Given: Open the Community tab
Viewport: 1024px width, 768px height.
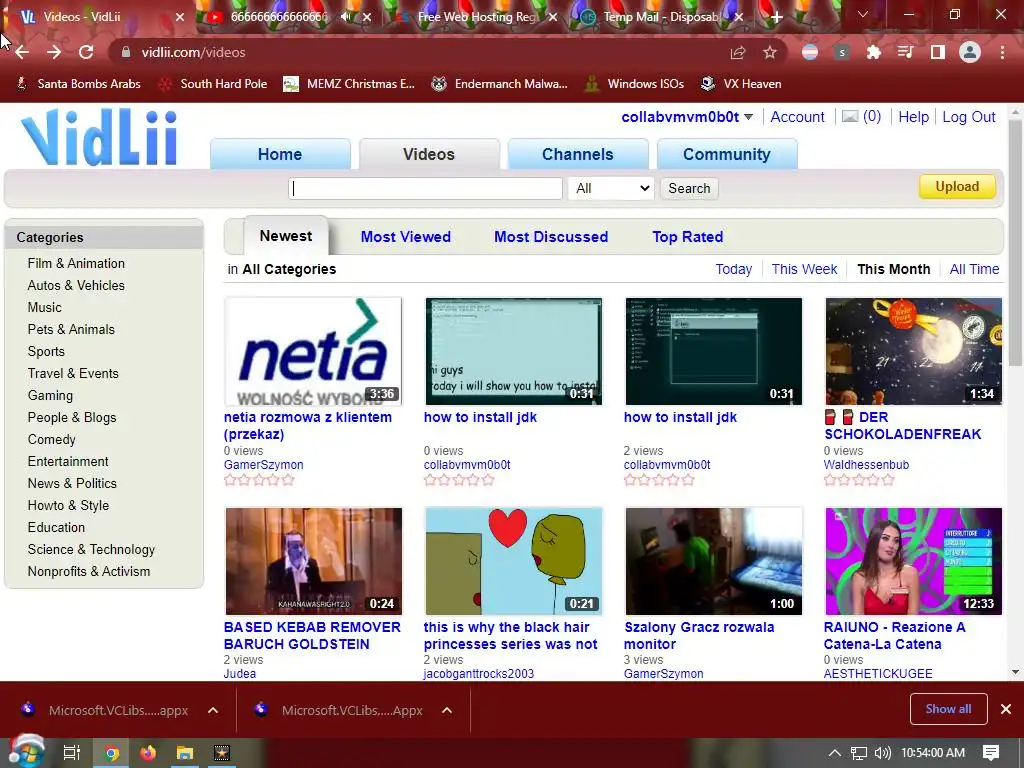Looking at the screenshot, I should coord(727,154).
